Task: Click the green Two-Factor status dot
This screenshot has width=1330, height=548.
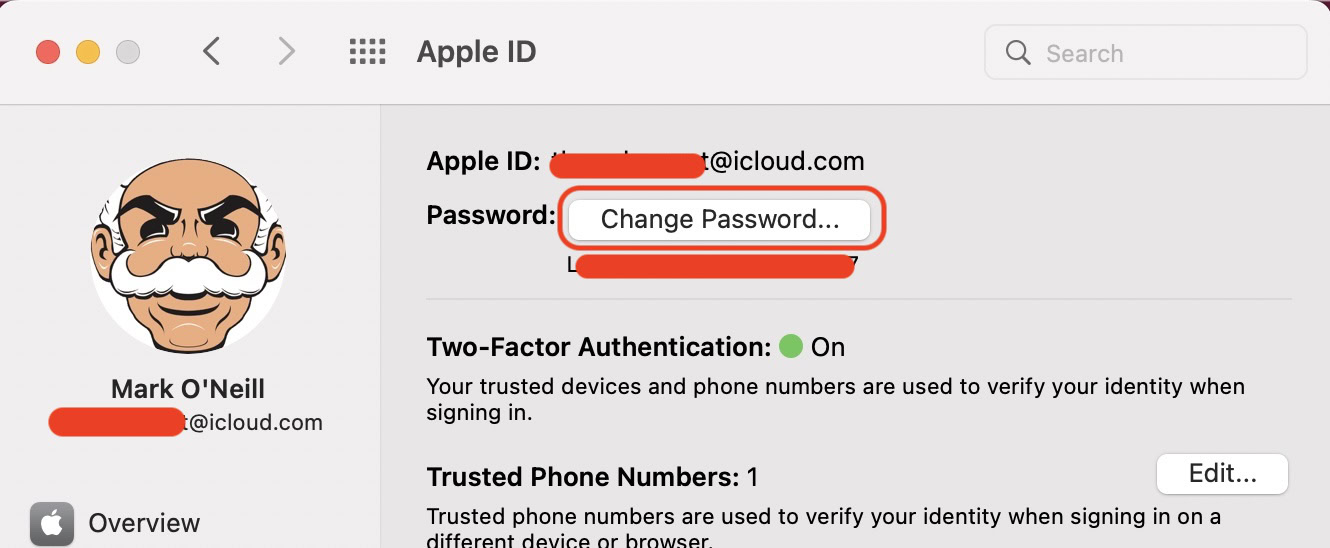Action: click(x=790, y=347)
